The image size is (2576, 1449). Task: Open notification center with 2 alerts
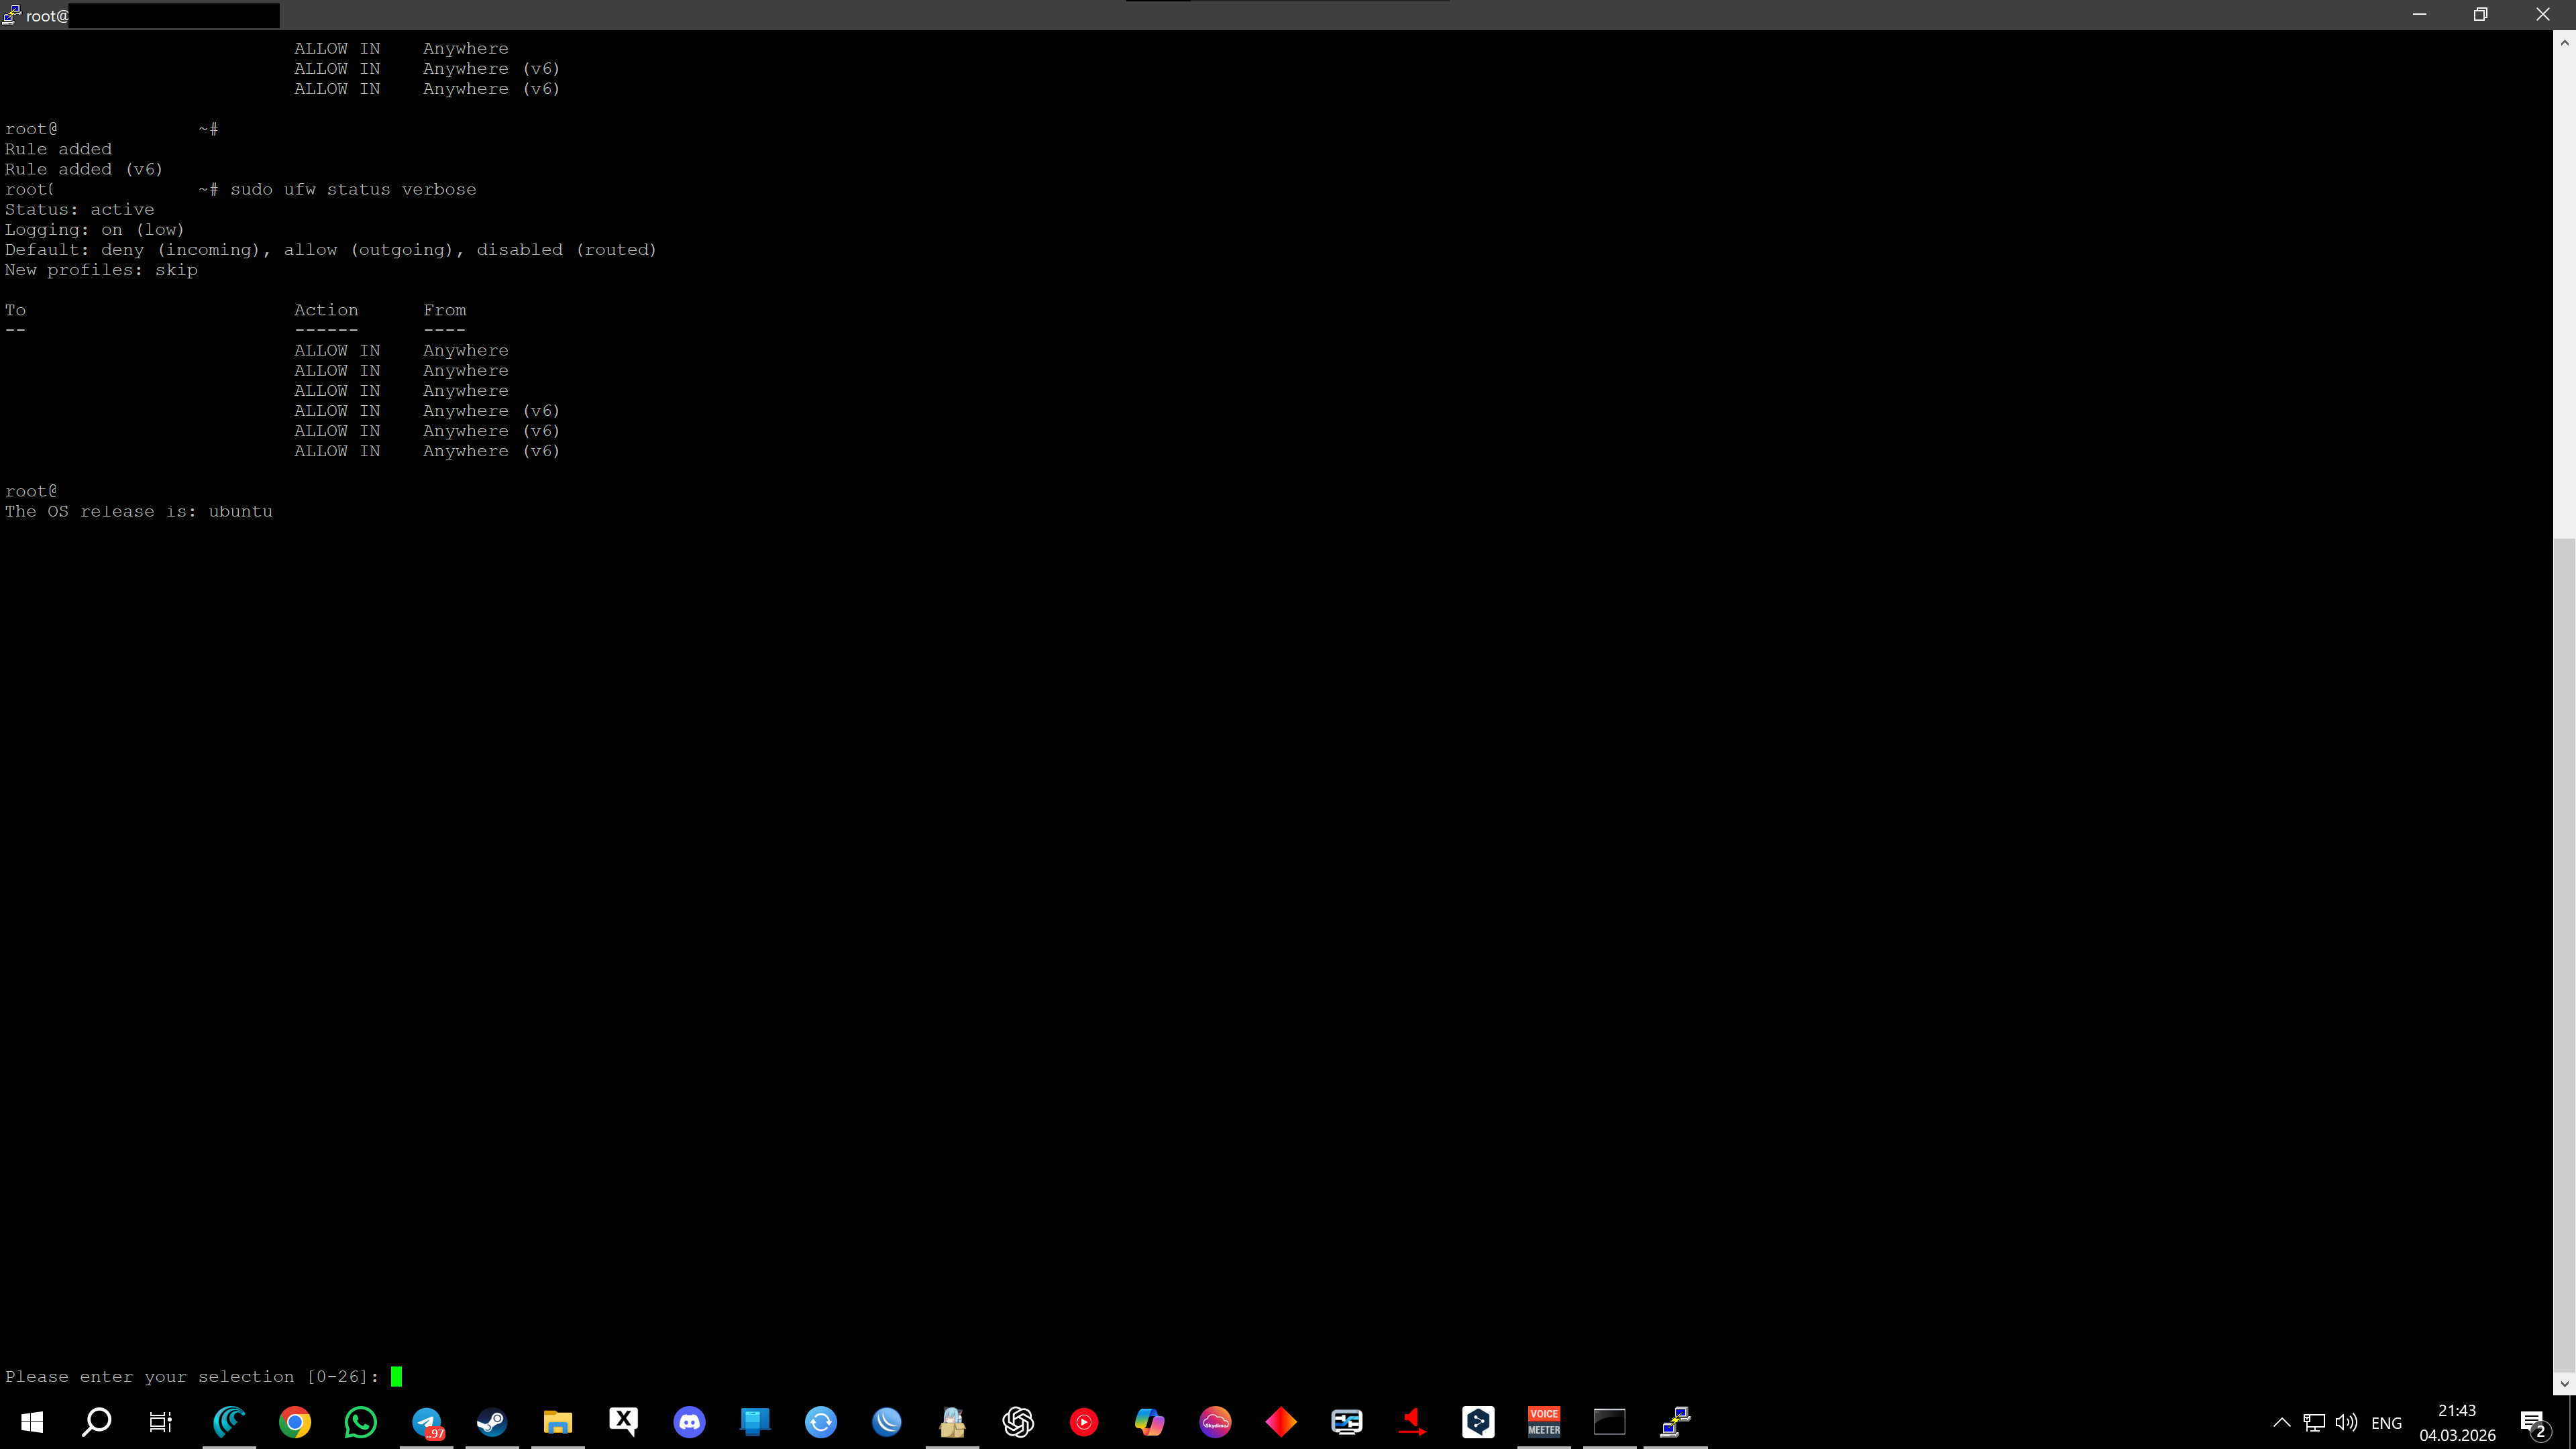point(2533,1422)
